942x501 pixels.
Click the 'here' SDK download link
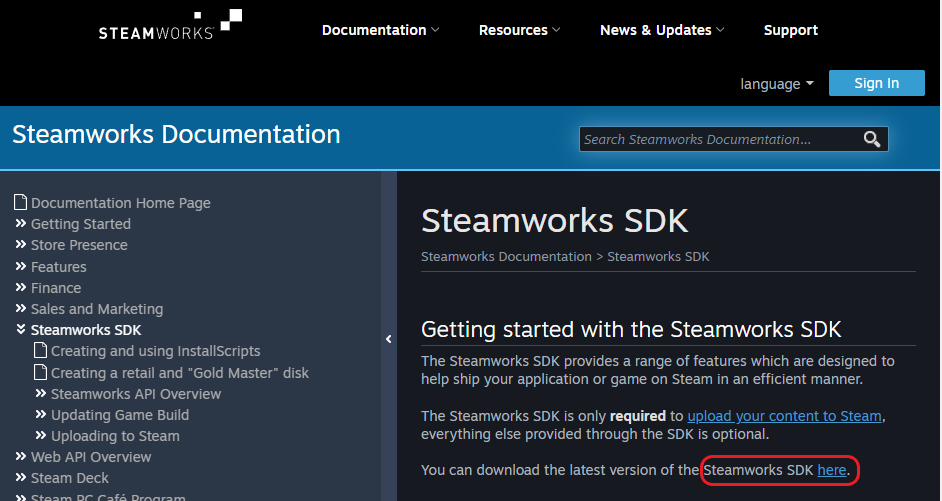tap(832, 470)
